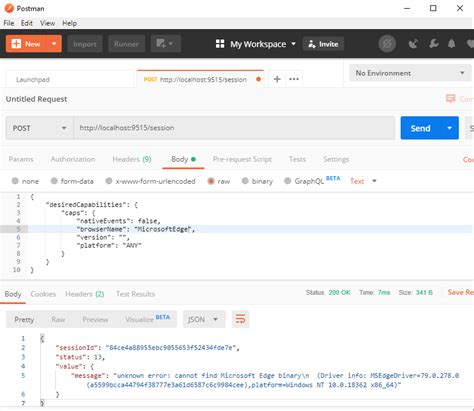The width and height of the screenshot is (474, 411).
Task: Open the View menu
Action: tap(47, 23)
